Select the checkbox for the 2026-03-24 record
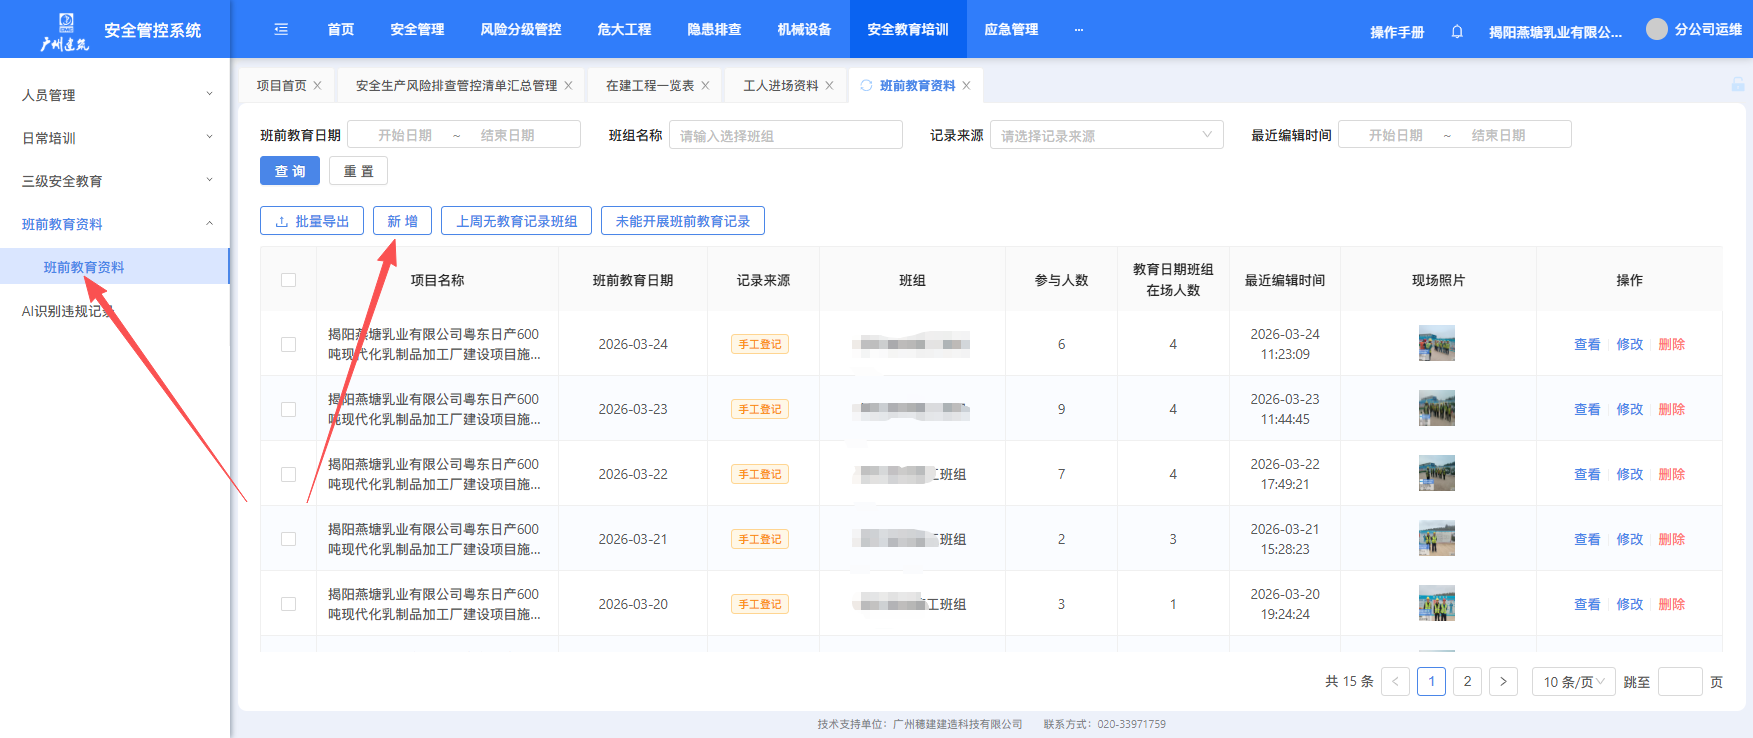 pyautogui.click(x=289, y=344)
